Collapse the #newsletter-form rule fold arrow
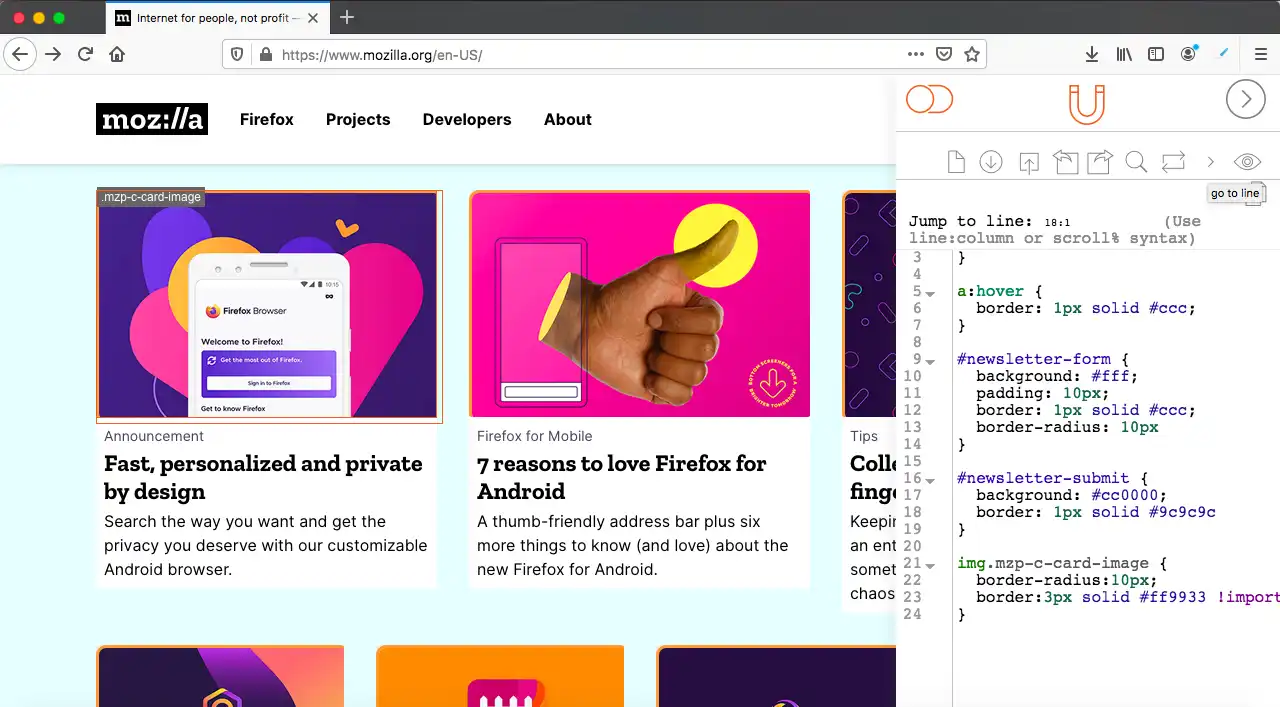 coord(930,362)
